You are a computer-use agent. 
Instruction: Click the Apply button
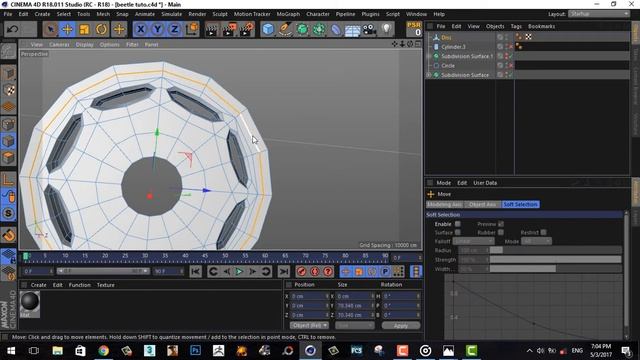[x=401, y=325]
